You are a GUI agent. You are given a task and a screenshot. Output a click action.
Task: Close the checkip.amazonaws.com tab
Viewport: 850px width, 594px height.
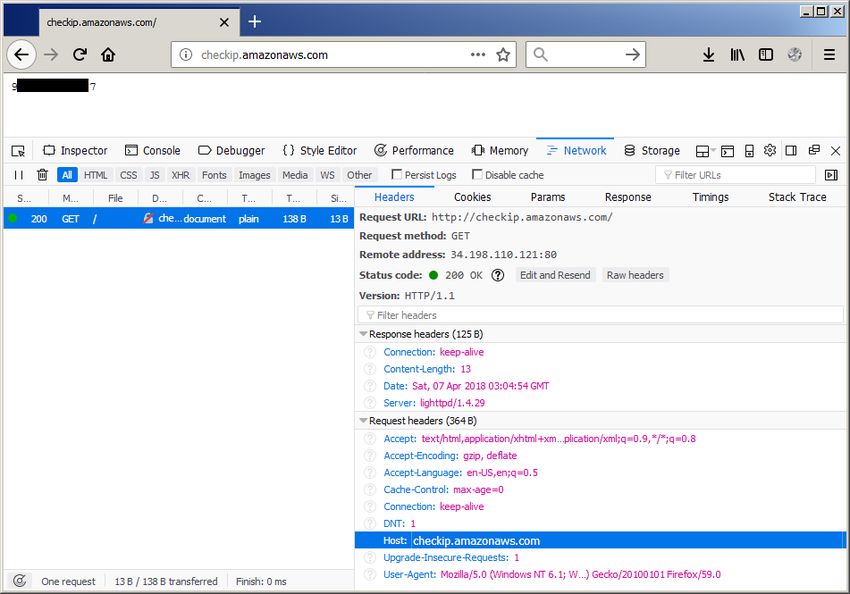pyautogui.click(x=224, y=22)
